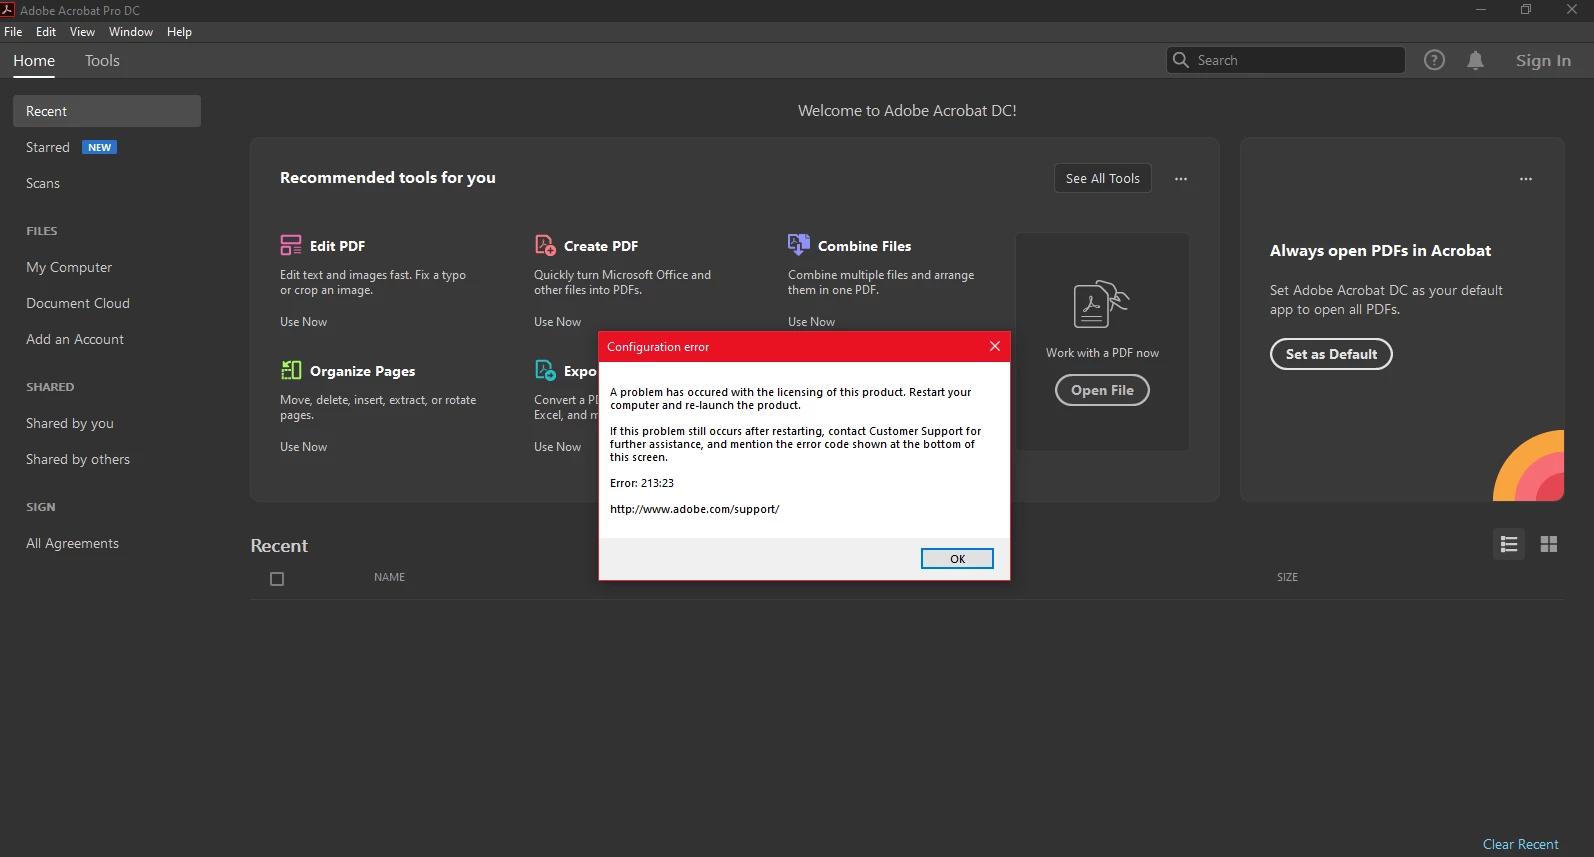Viewport: 1594px width, 857px height.
Task: Click the Combine Files tool icon
Action: pos(799,244)
